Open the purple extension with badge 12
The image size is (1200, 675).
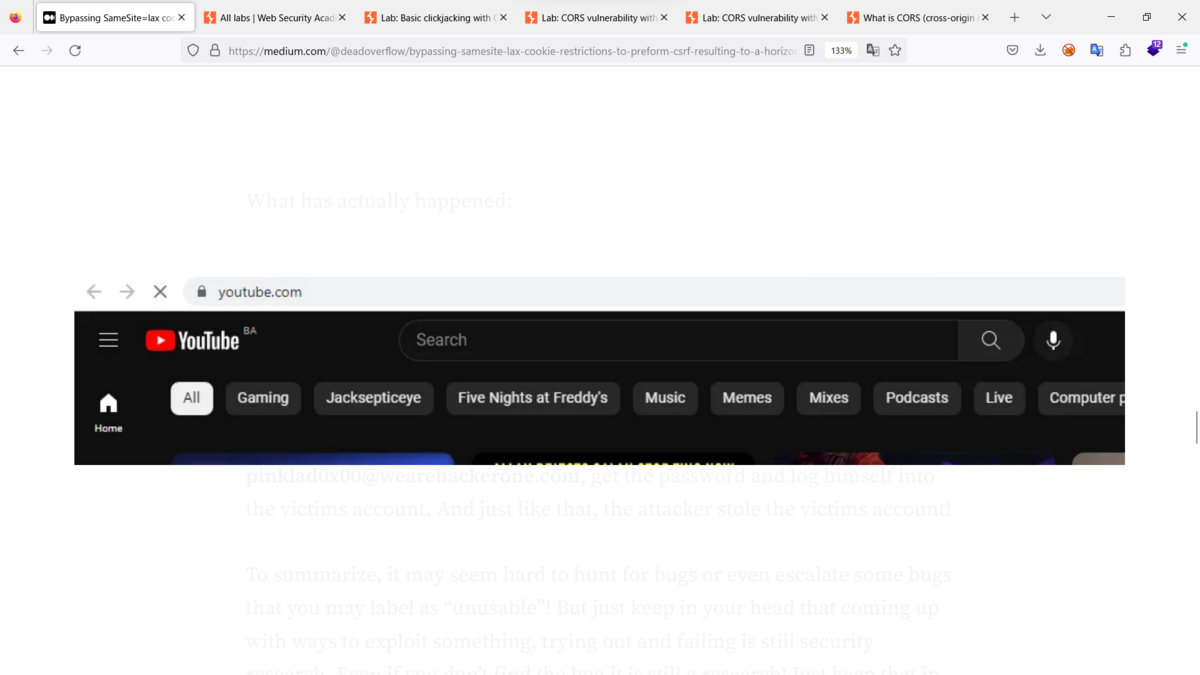click(1154, 49)
